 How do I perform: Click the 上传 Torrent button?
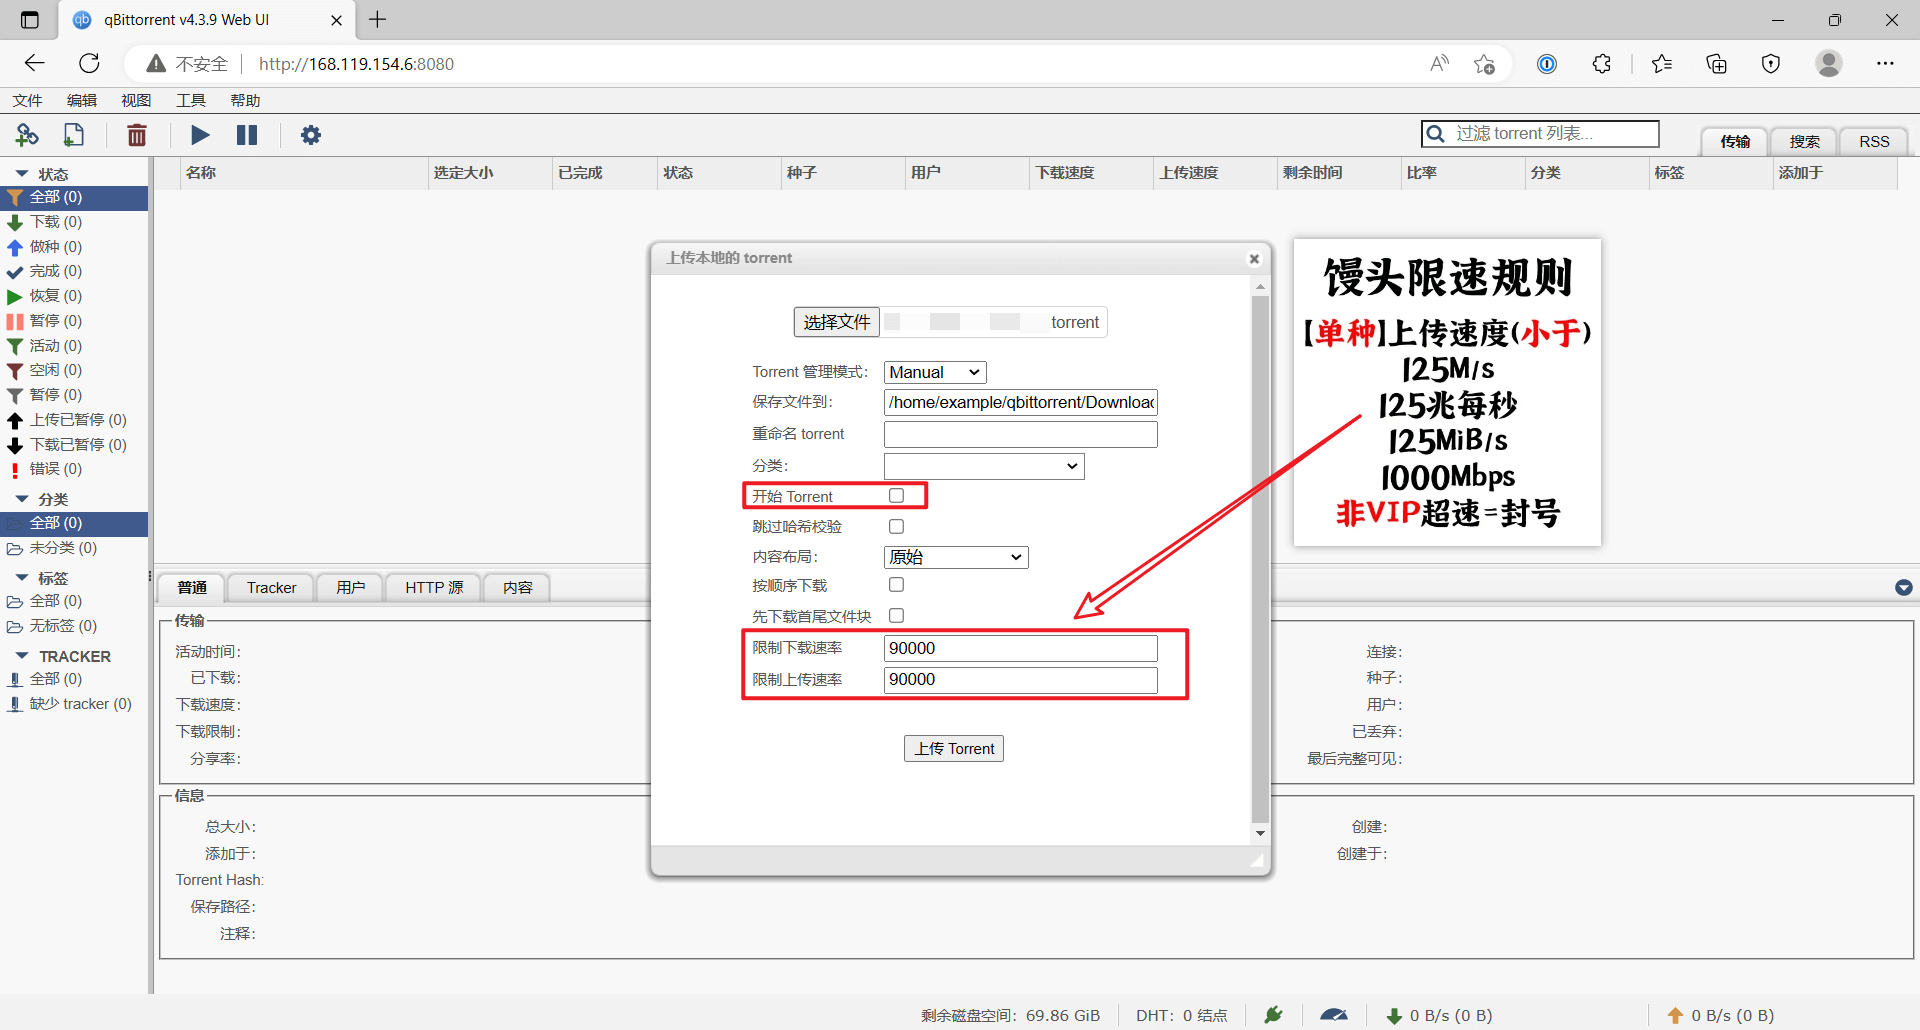[954, 749]
